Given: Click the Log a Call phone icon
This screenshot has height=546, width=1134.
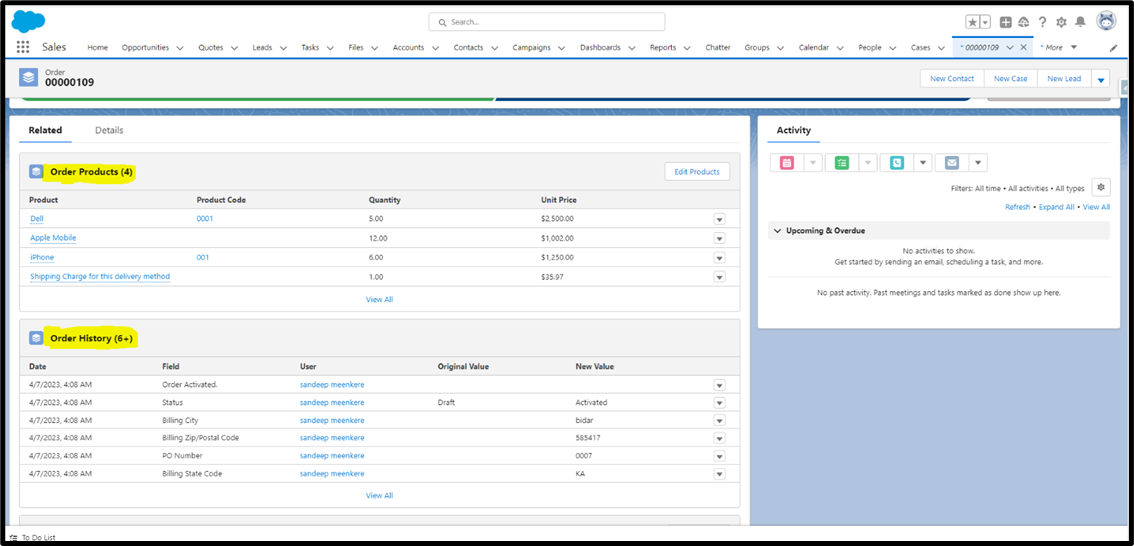Looking at the screenshot, I should (897, 163).
